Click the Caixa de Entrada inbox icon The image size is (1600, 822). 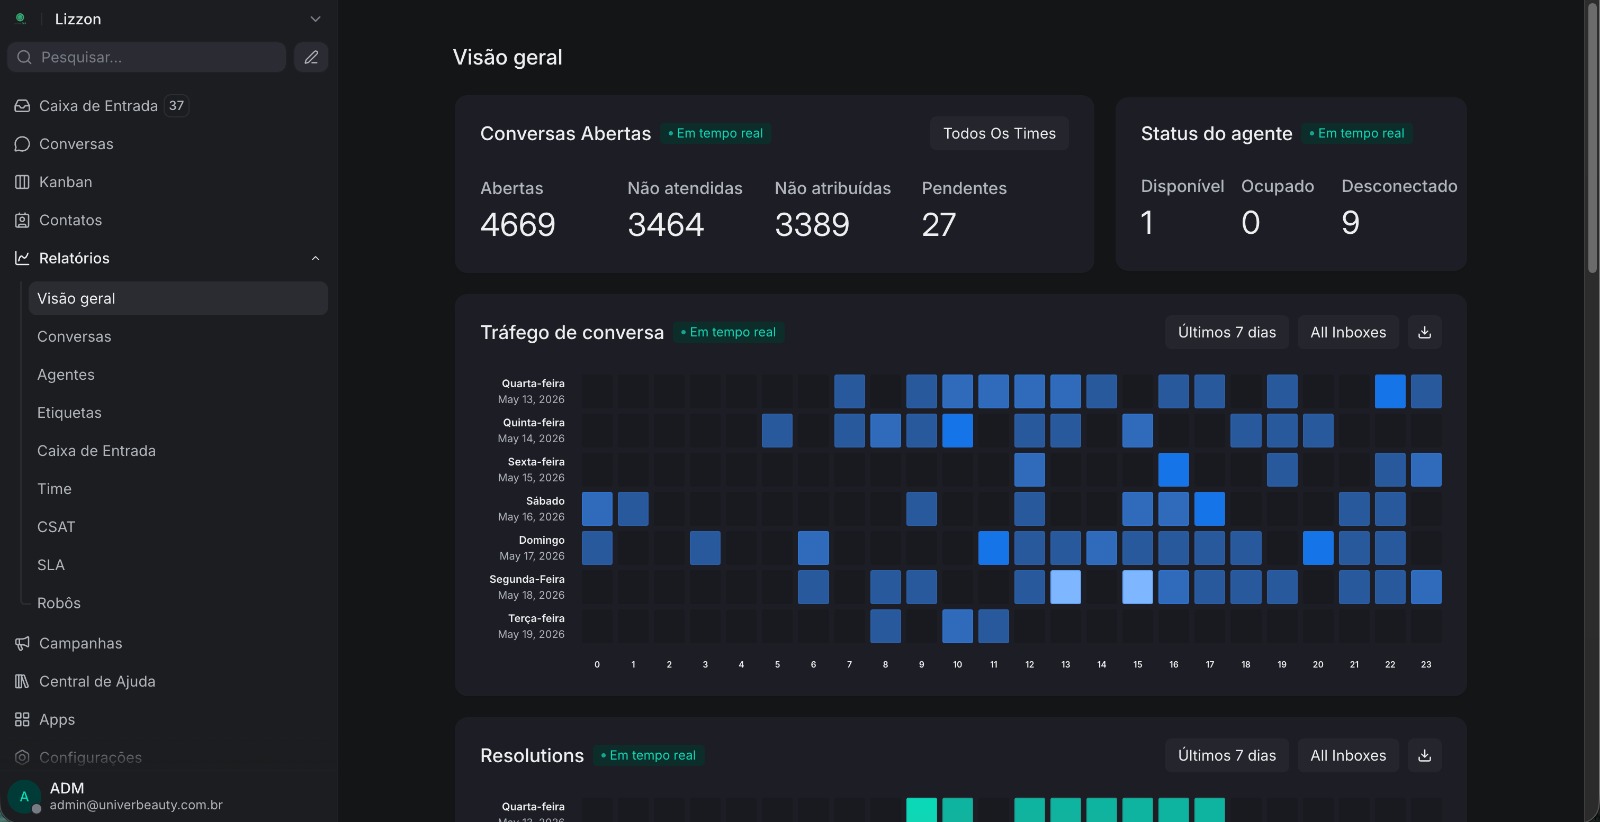[x=22, y=106]
